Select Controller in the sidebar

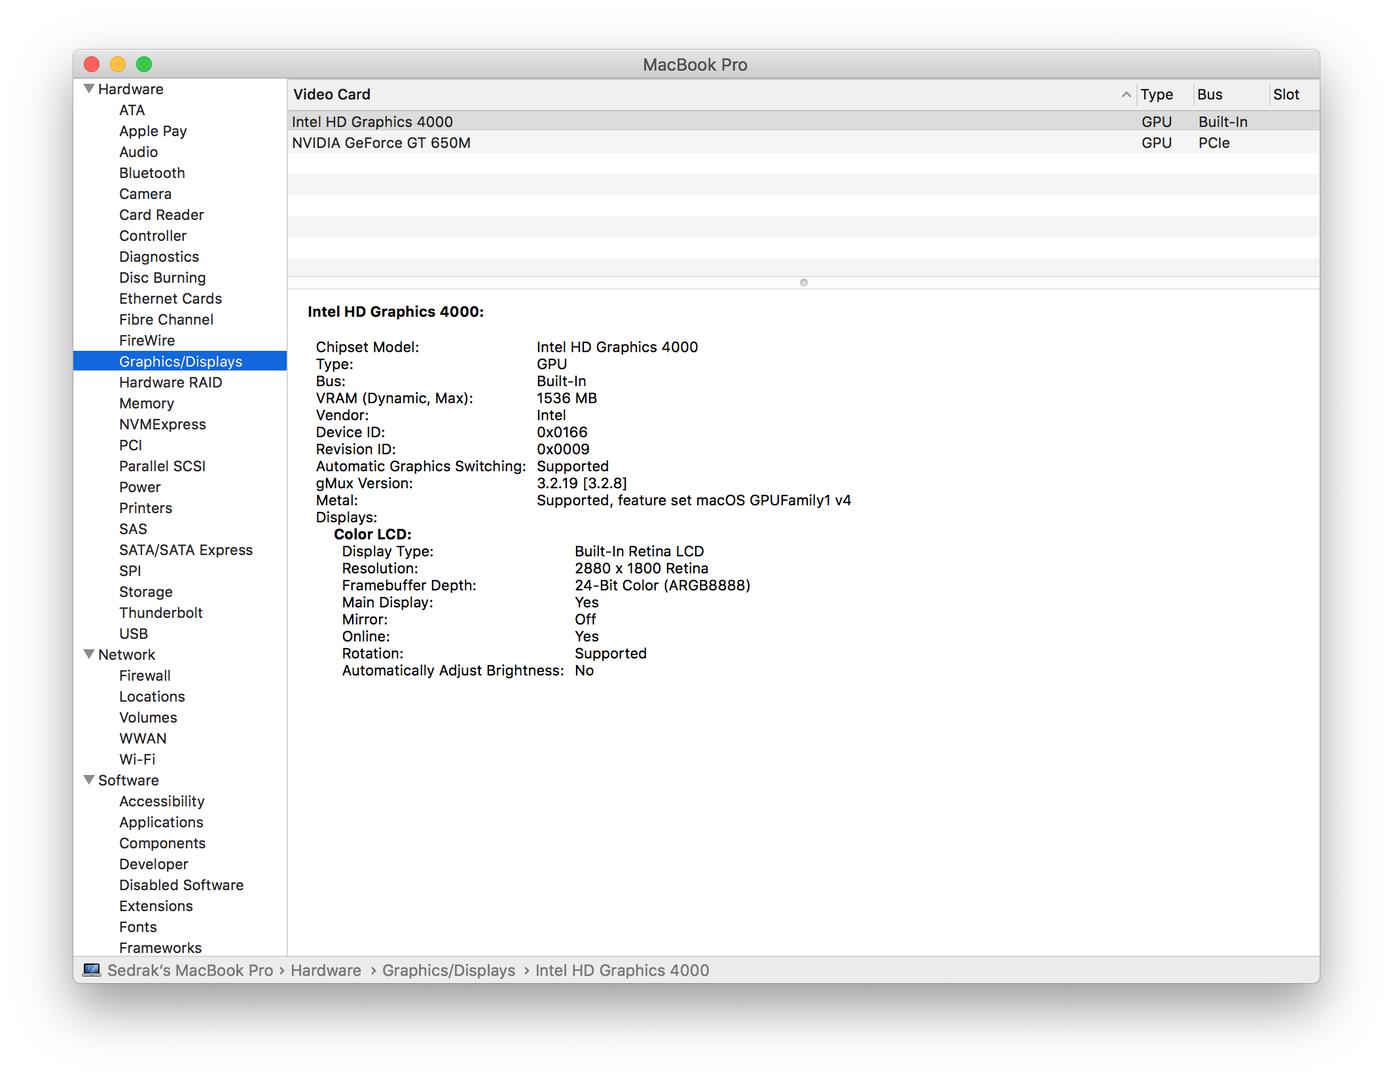tap(153, 236)
